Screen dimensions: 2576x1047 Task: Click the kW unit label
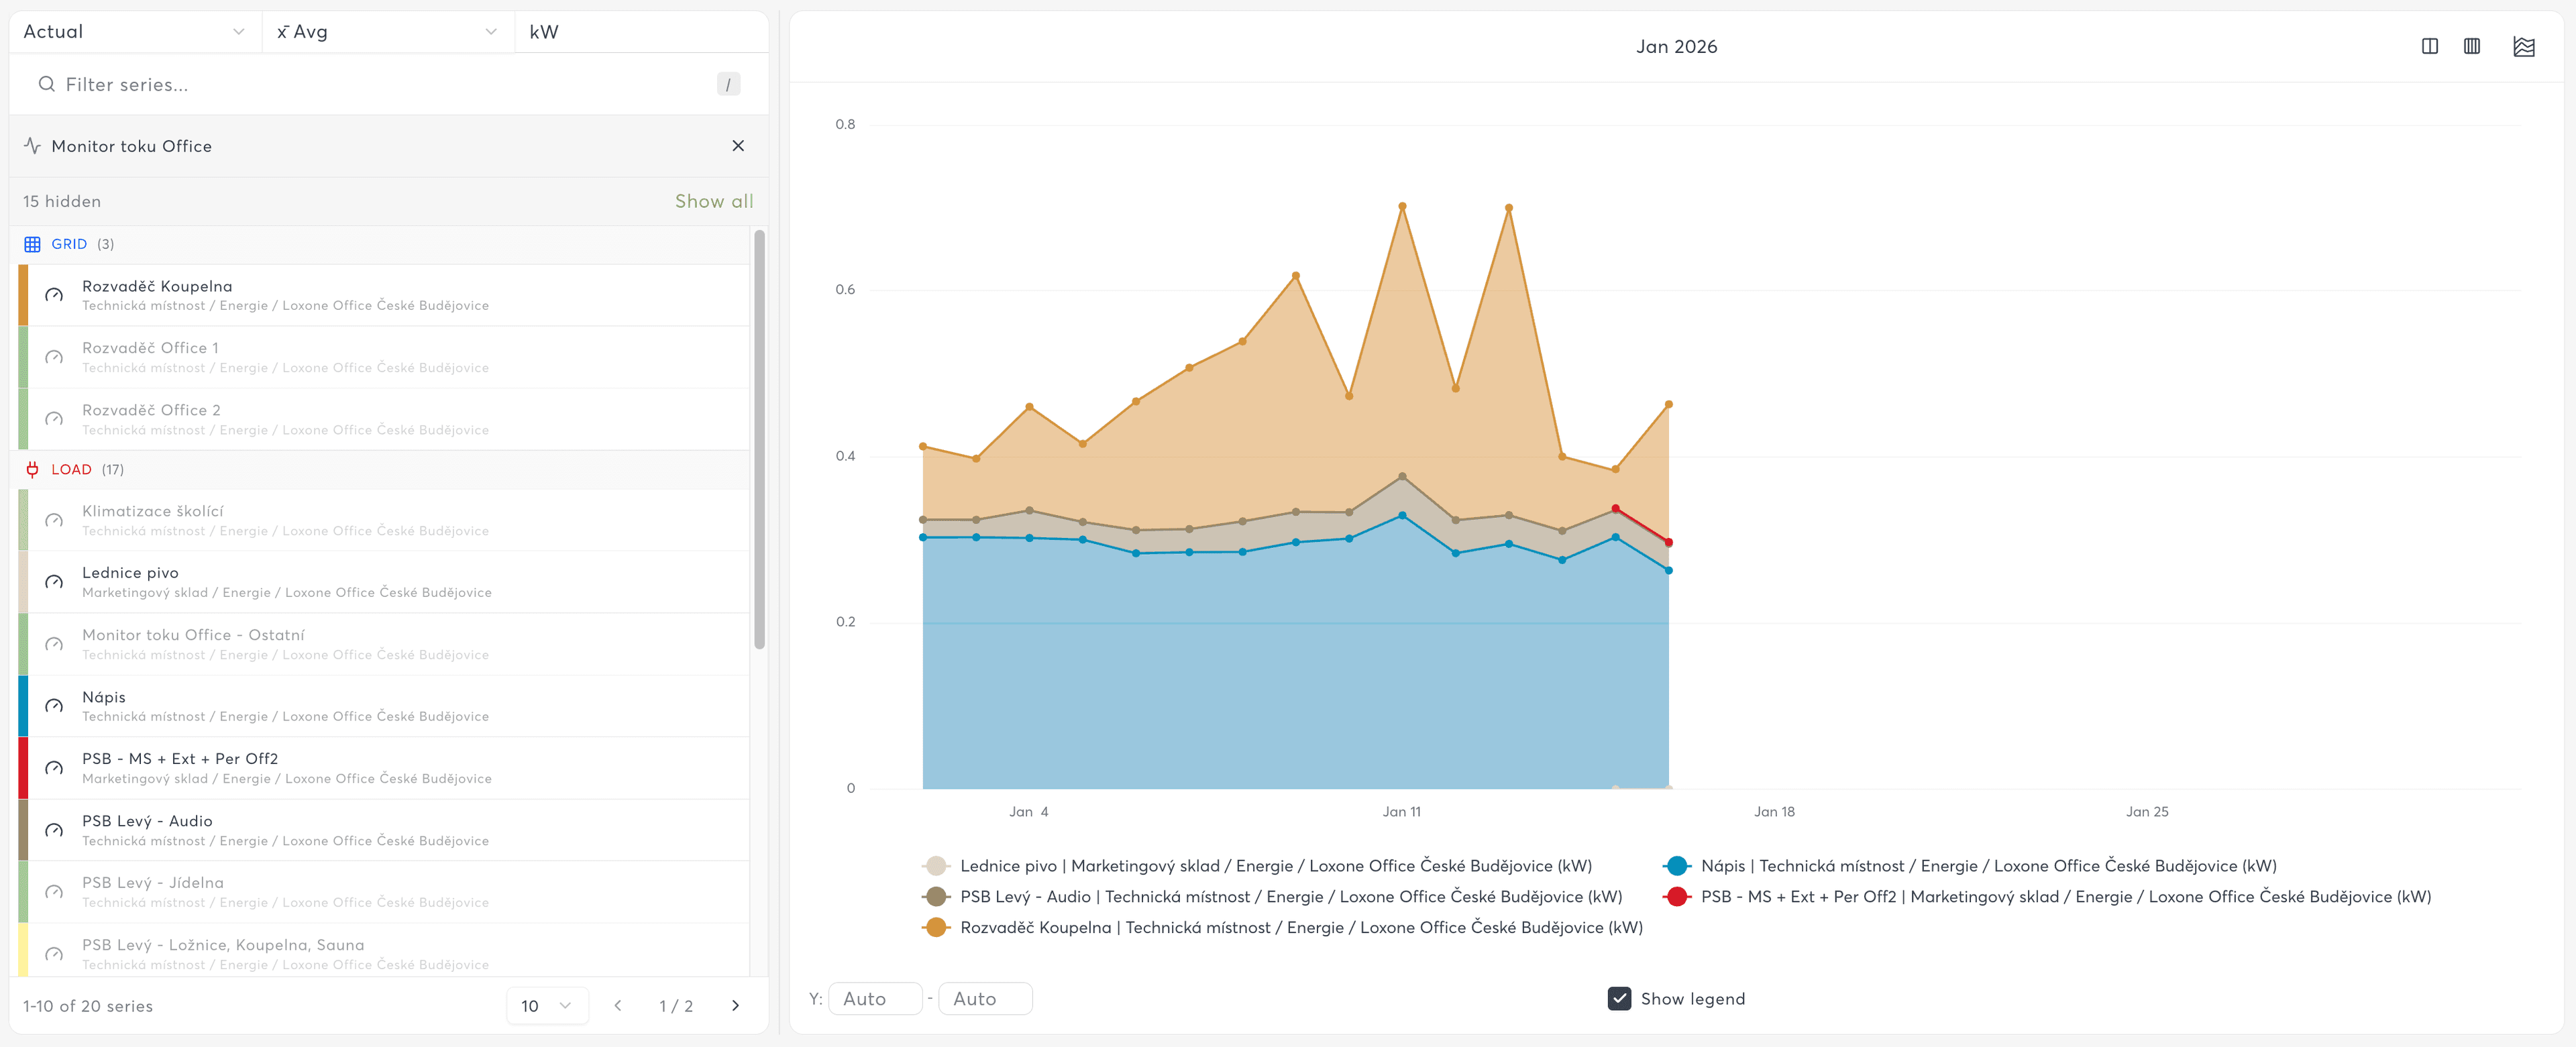tap(544, 32)
